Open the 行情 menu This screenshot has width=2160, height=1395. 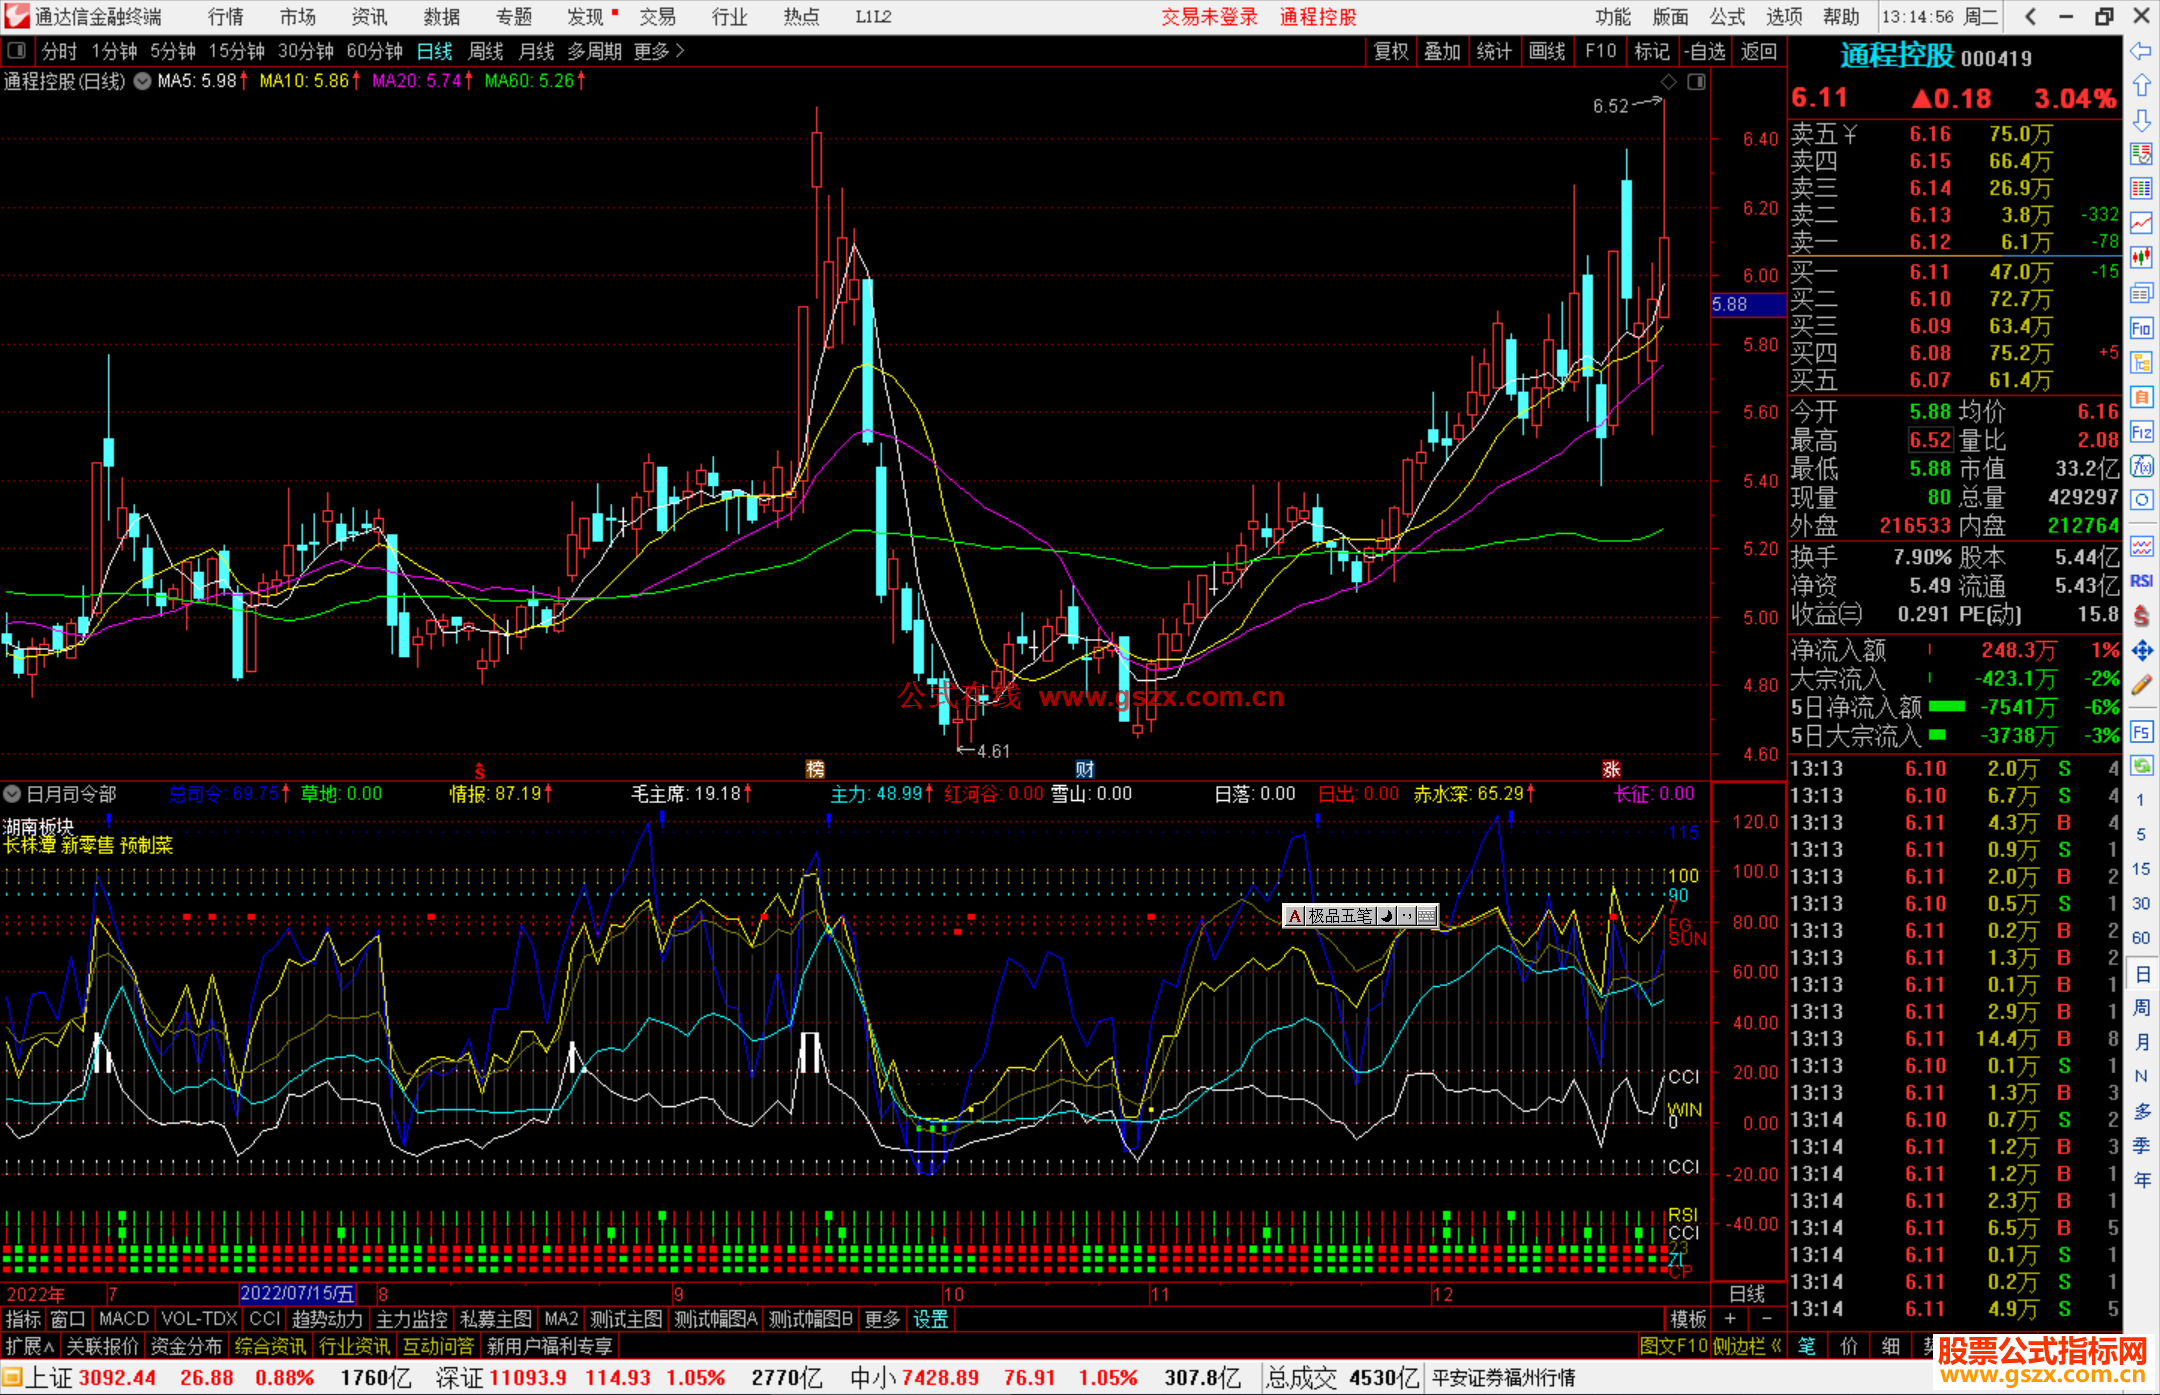pos(226,17)
